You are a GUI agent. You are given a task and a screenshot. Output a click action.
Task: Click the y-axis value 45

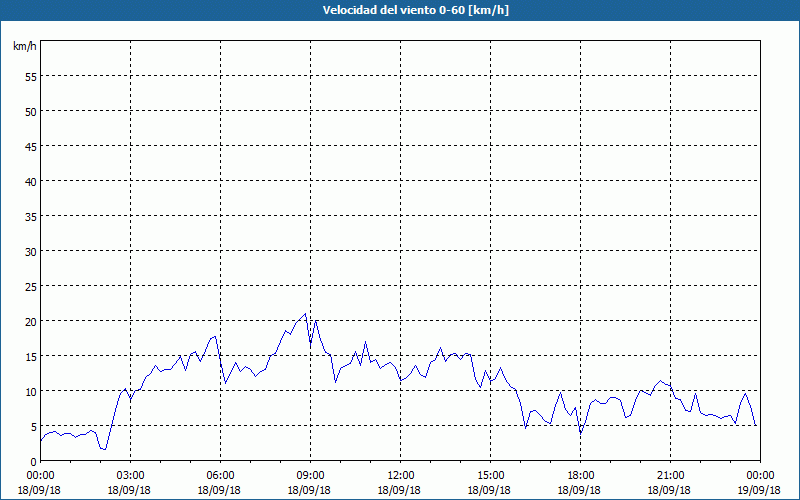[x=31, y=146]
